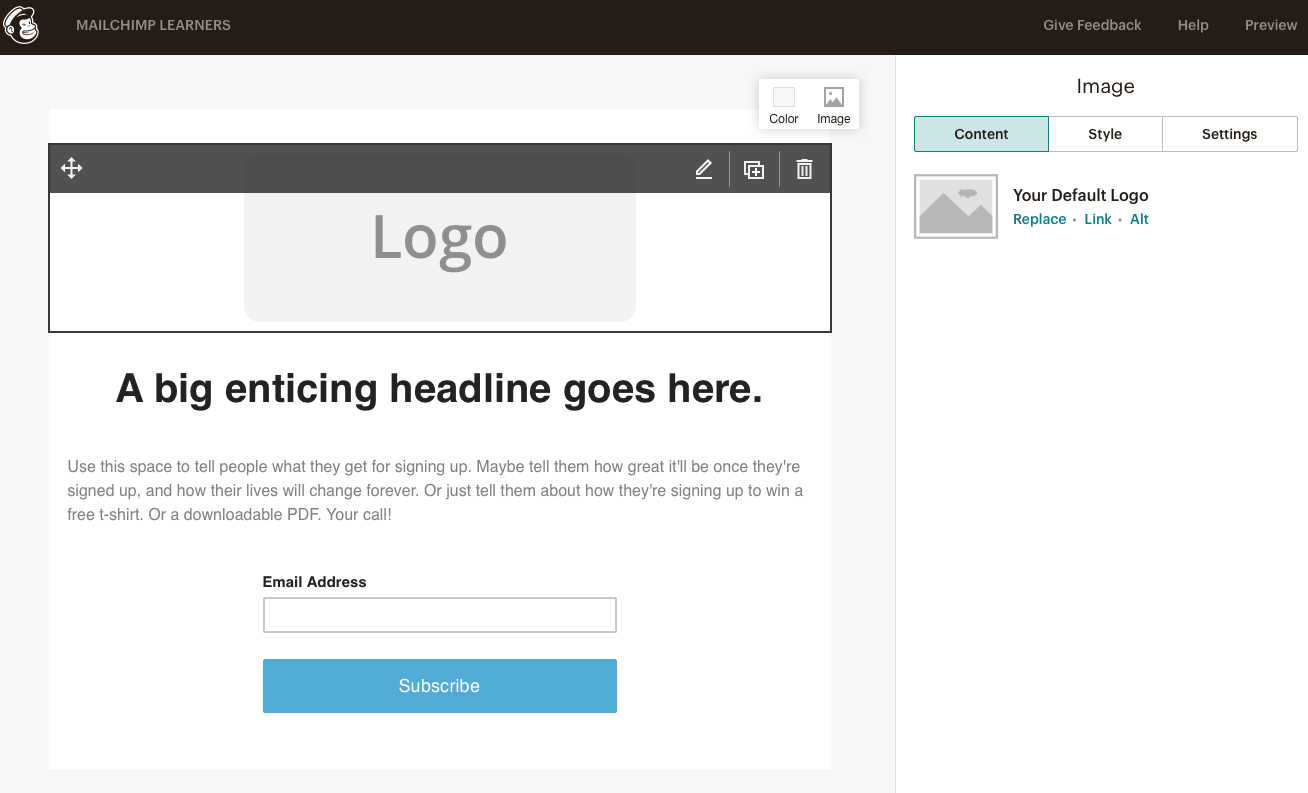Open the background Color swatch option
Viewport: 1308px width, 793px height.
[x=784, y=105]
